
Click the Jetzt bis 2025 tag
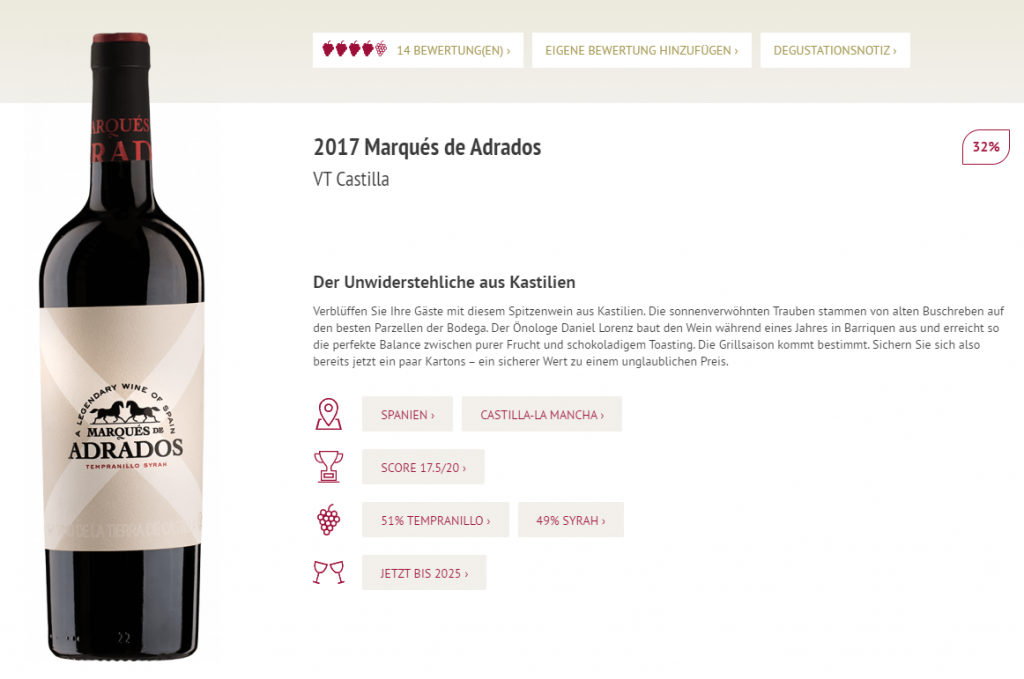coord(424,573)
